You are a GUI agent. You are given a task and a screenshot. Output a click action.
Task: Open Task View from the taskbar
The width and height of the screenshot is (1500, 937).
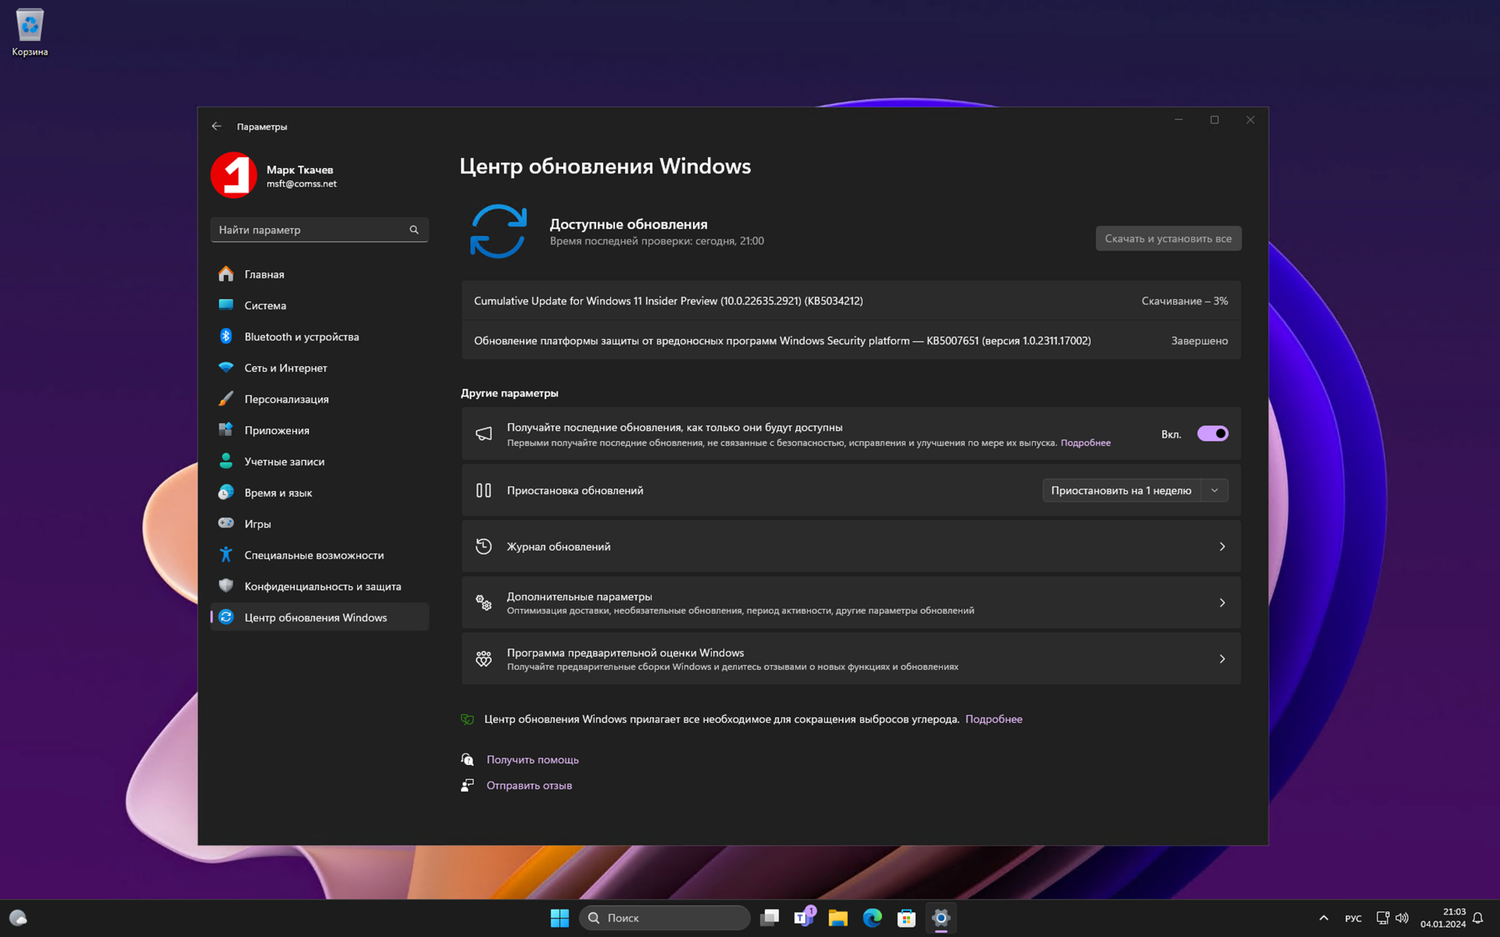click(x=769, y=918)
